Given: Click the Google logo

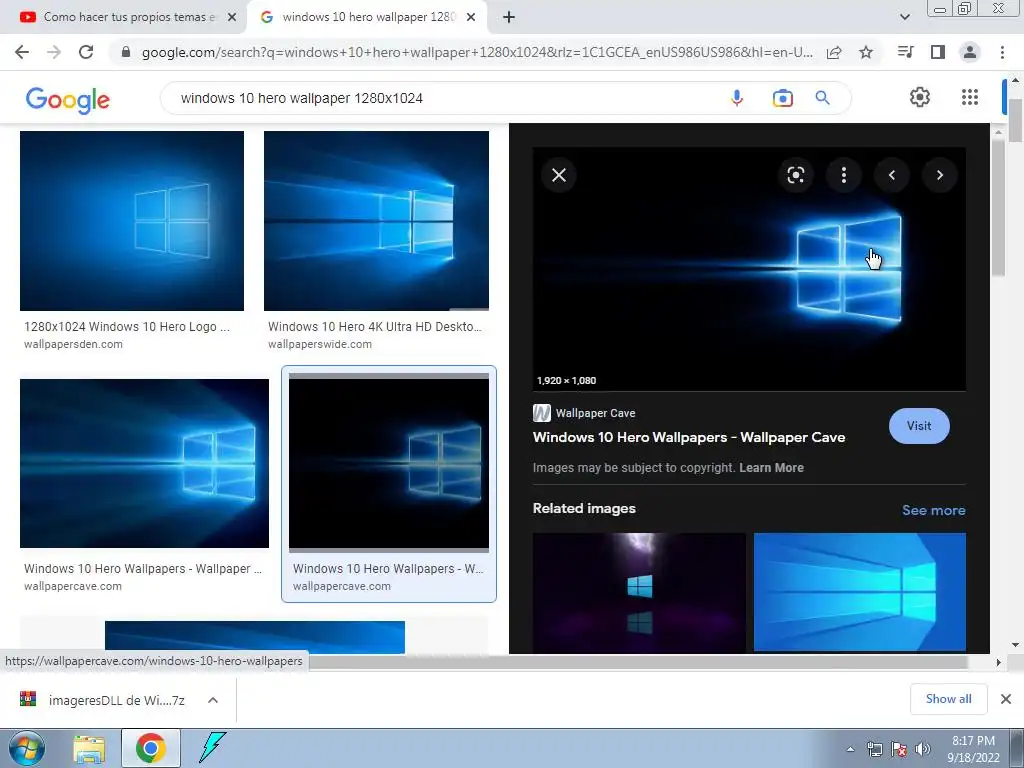Looking at the screenshot, I should click(x=68, y=100).
